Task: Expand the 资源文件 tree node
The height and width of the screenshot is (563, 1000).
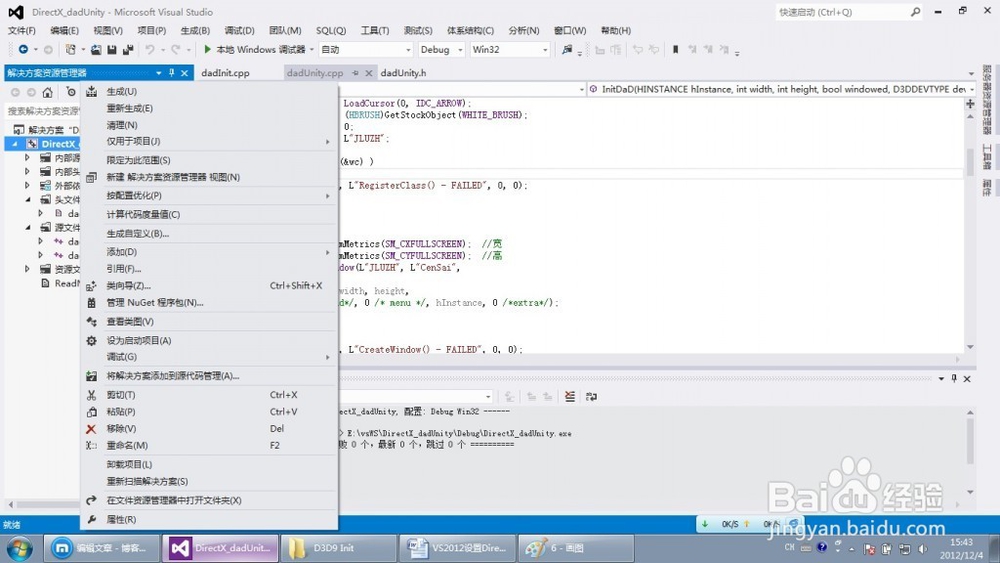Action: point(27,269)
